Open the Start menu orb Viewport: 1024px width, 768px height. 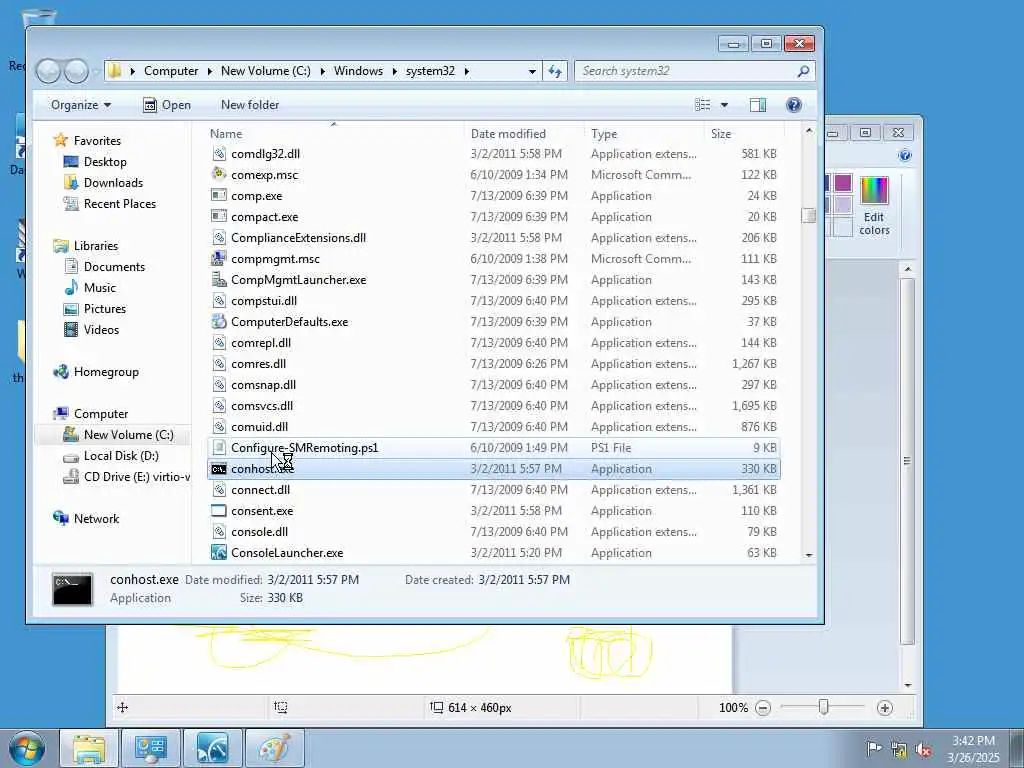pos(27,748)
